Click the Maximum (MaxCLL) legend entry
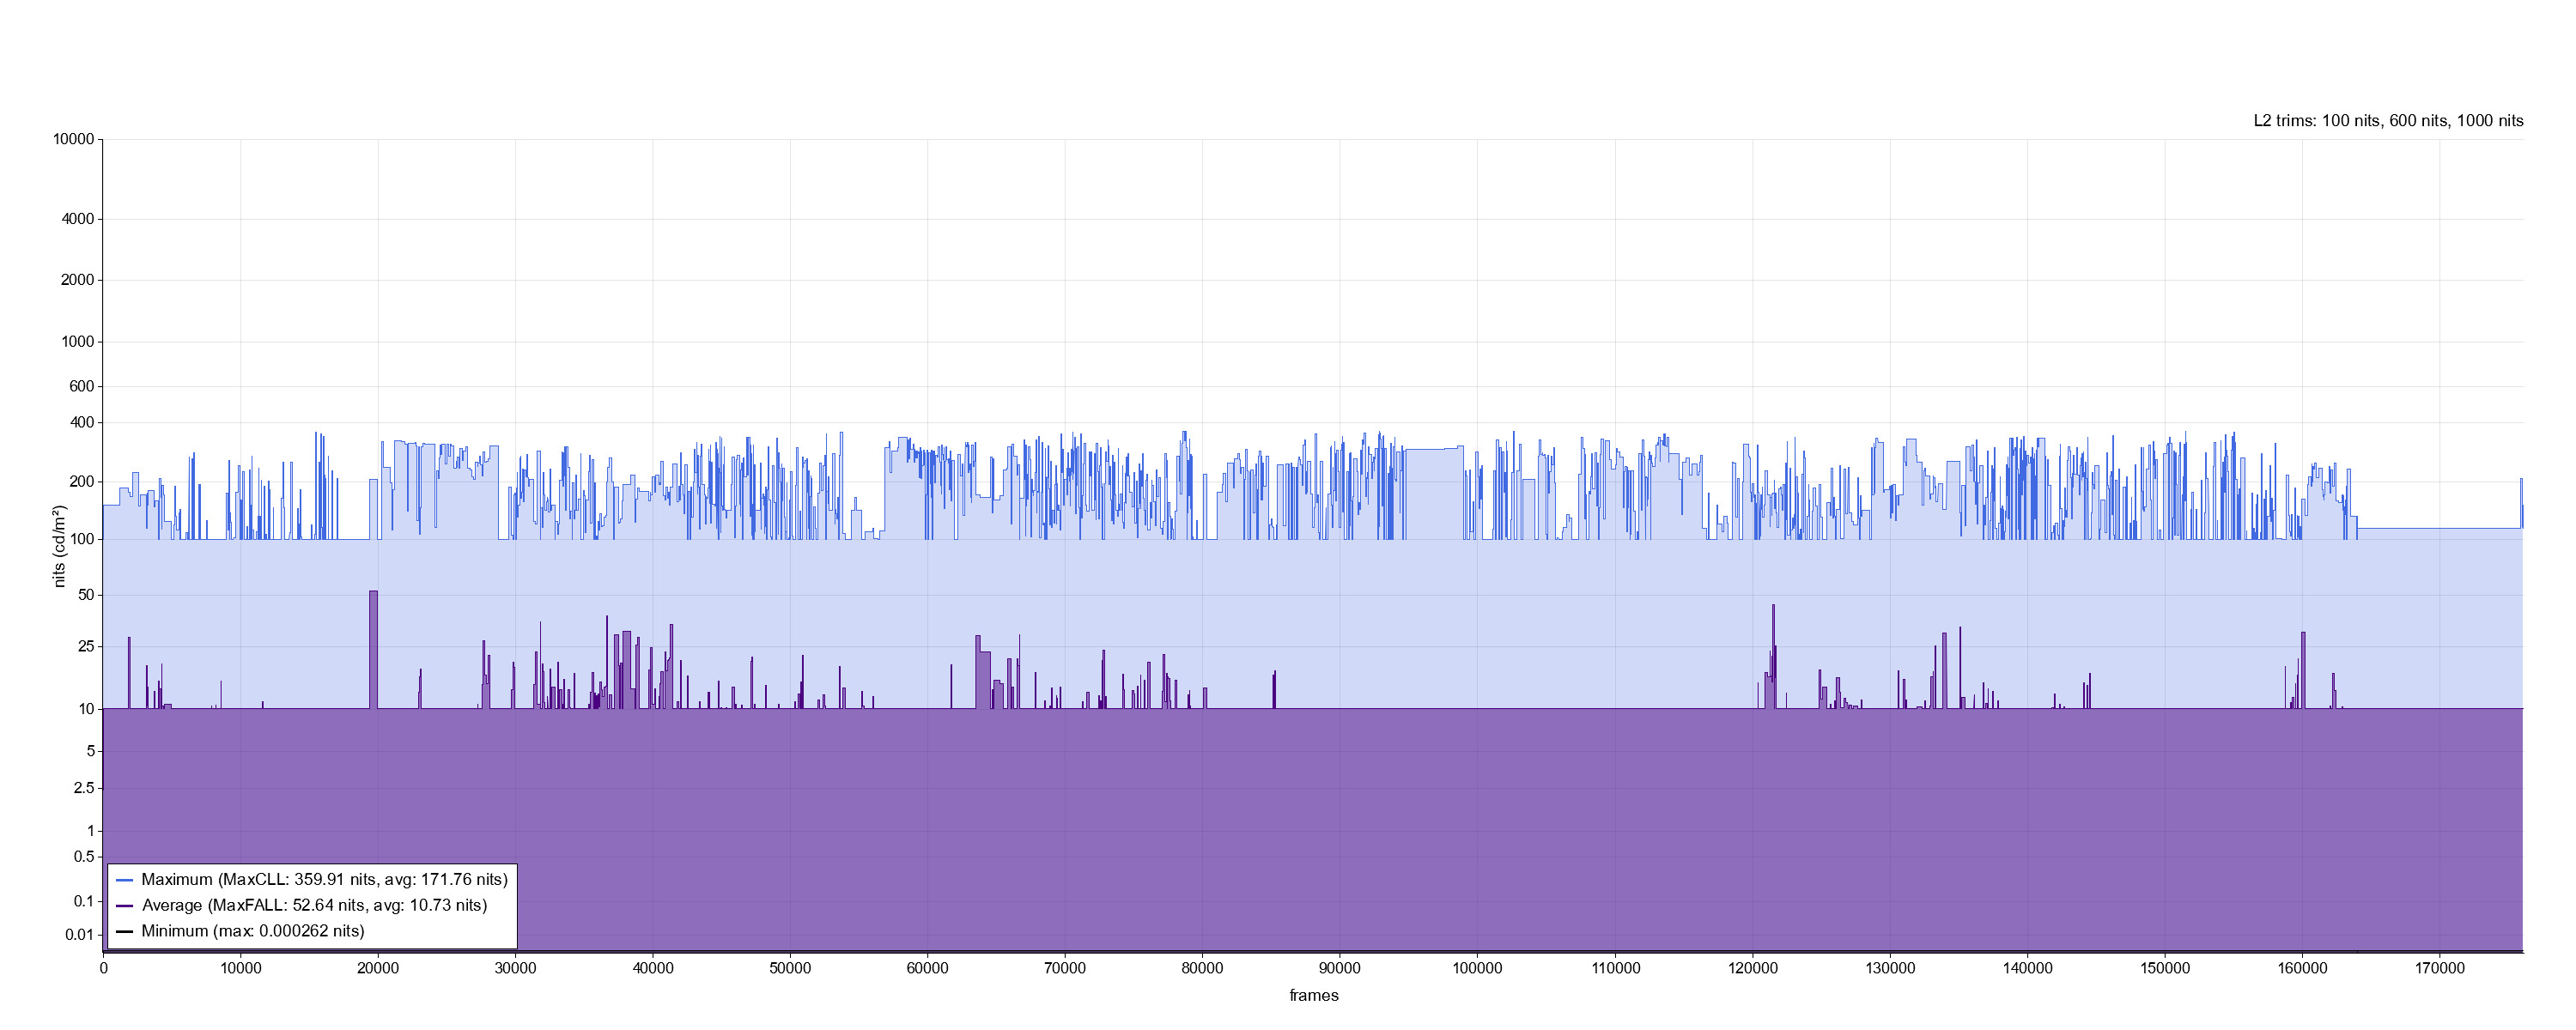This screenshot has width=2576, height=1030. [324, 880]
